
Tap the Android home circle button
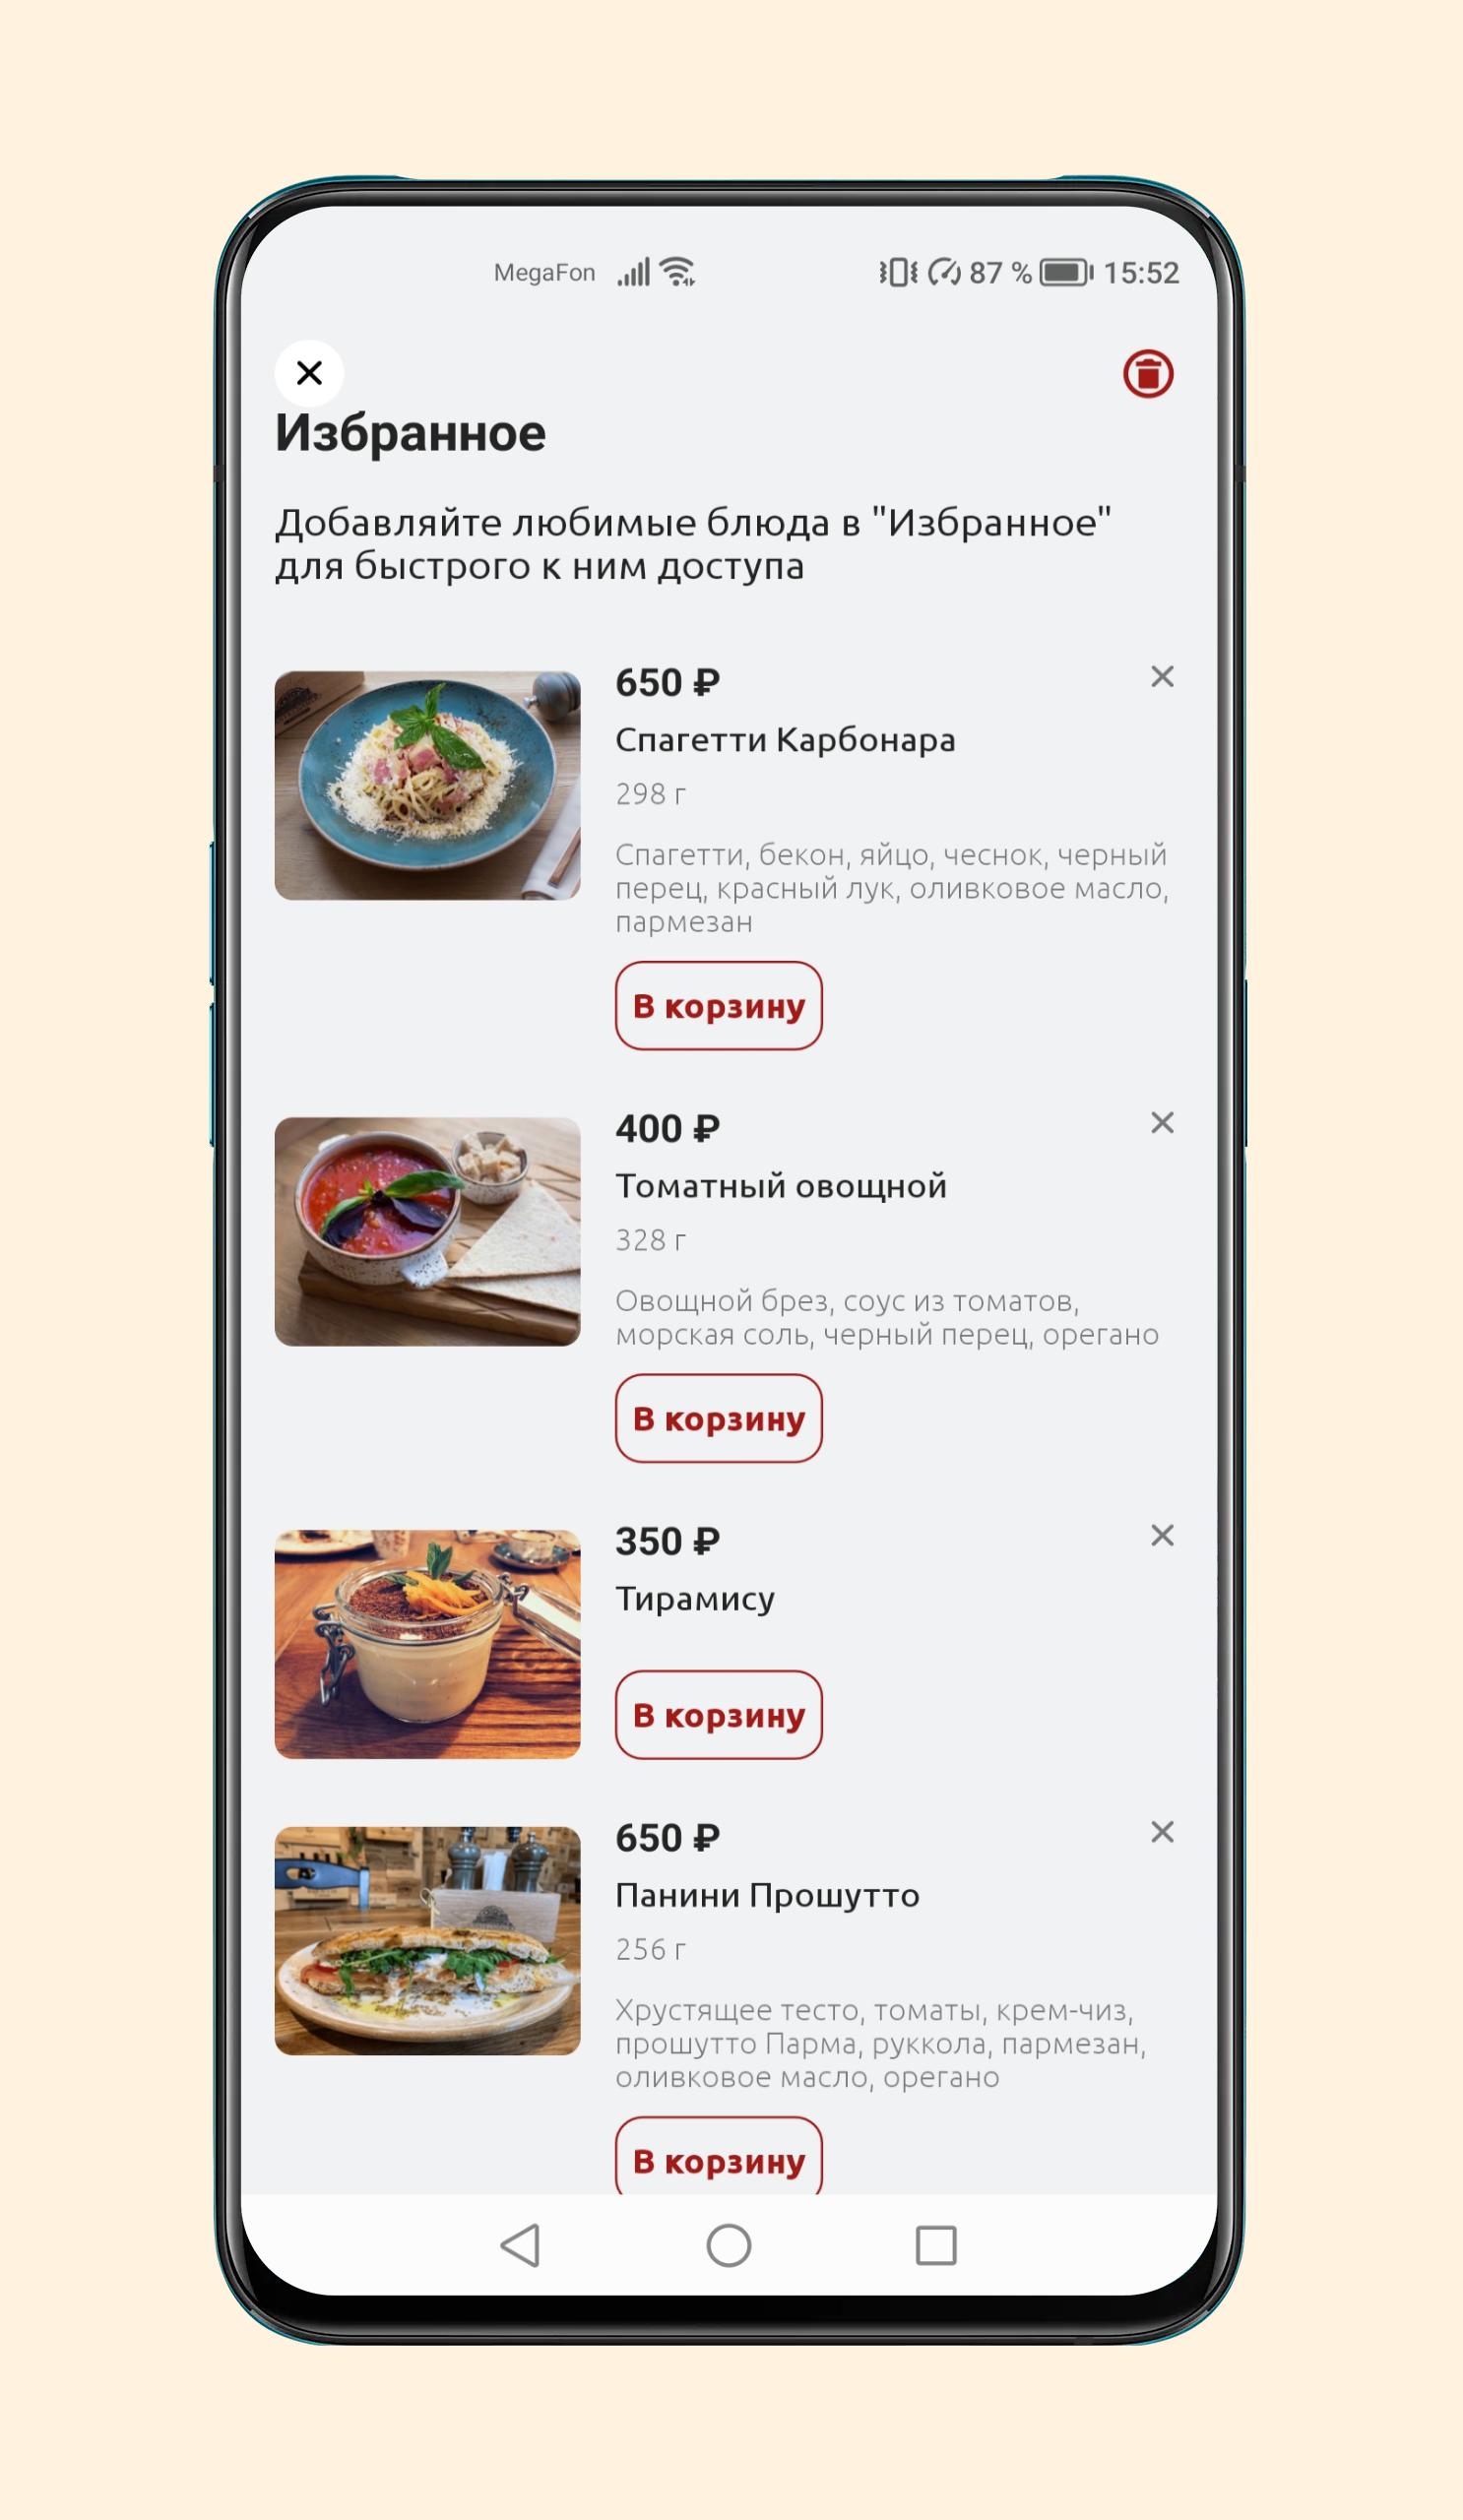[728, 2246]
